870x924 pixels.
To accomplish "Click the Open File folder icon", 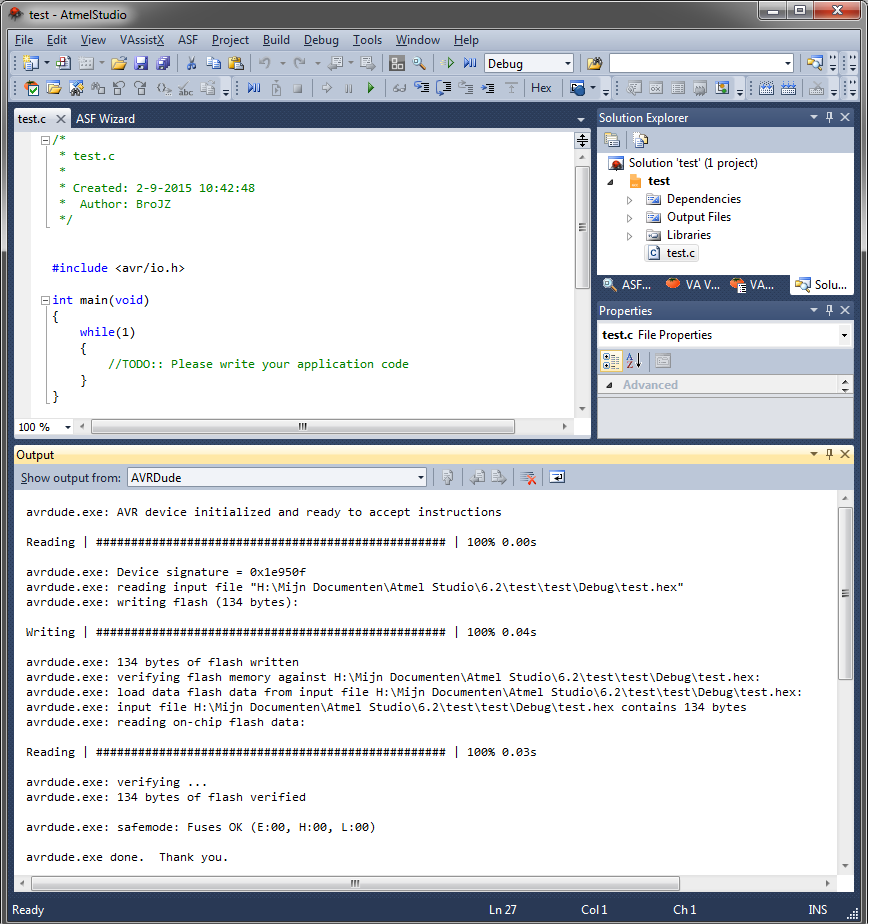I will point(119,63).
